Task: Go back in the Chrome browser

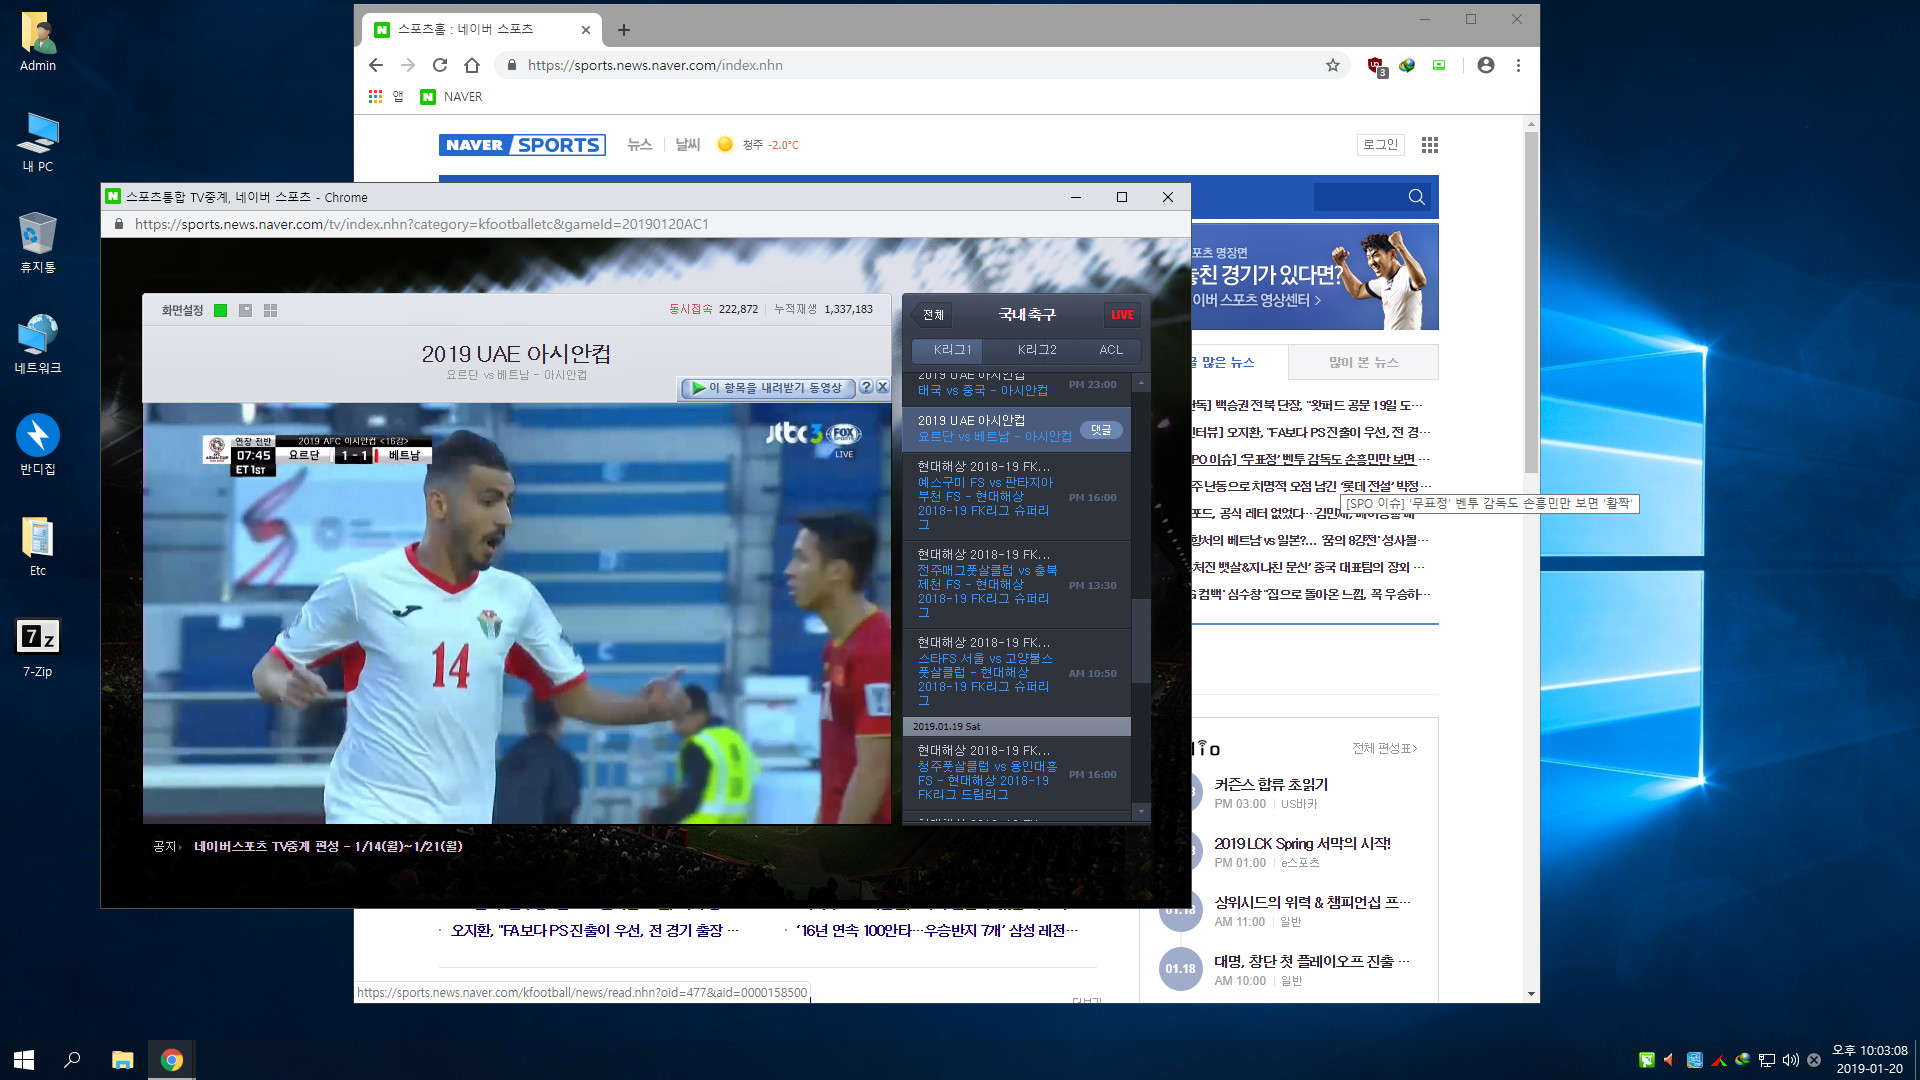Action: (x=376, y=65)
